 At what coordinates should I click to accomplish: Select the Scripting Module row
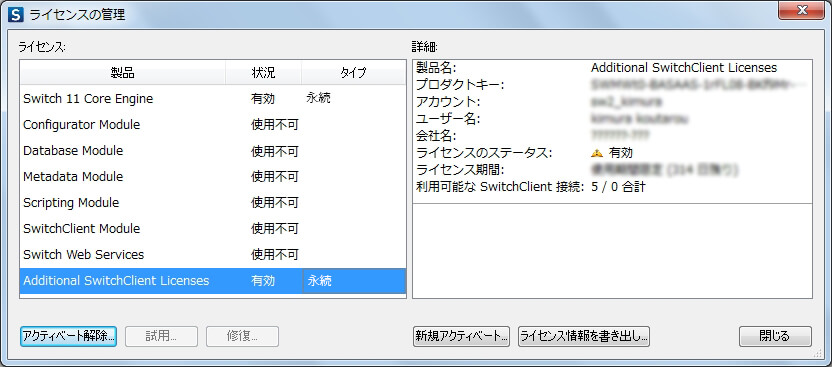(x=213, y=203)
